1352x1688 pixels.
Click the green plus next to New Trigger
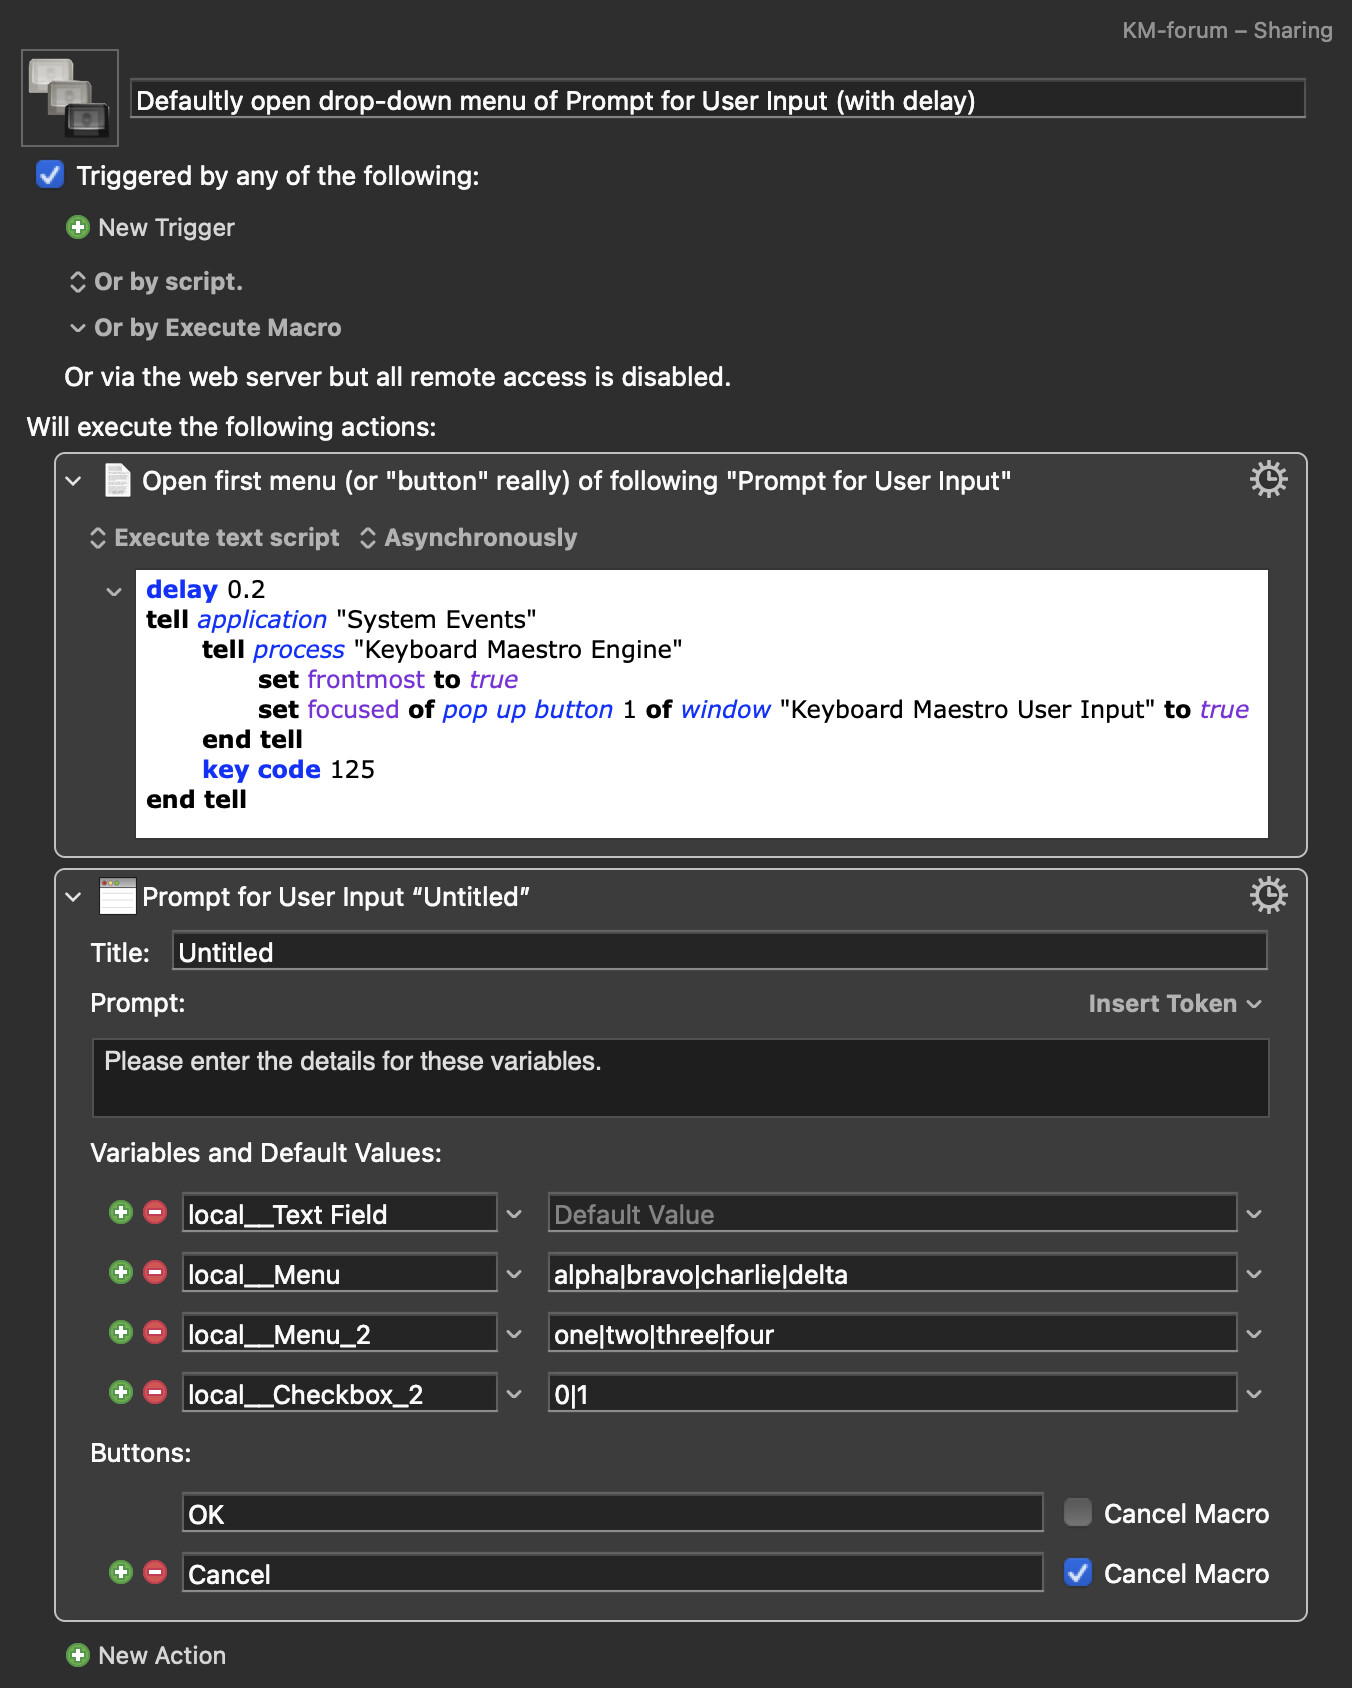(77, 228)
